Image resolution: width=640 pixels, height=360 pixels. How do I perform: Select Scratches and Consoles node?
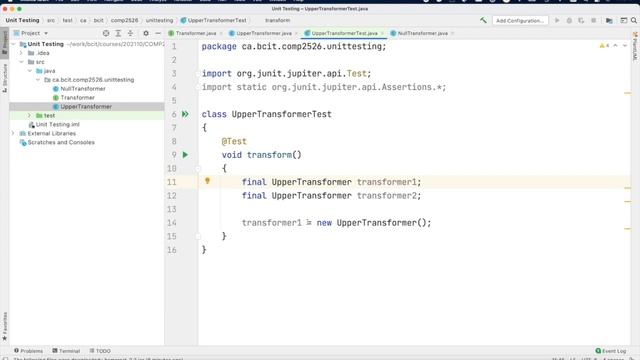pos(61,142)
